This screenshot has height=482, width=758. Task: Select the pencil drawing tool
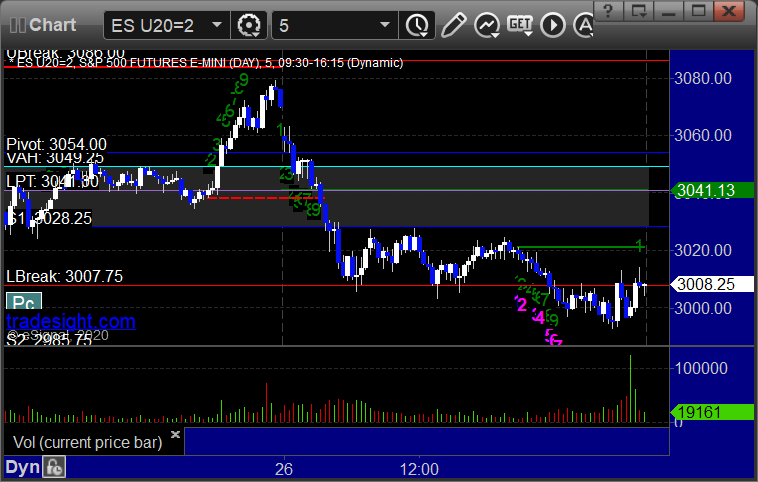[453, 25]
